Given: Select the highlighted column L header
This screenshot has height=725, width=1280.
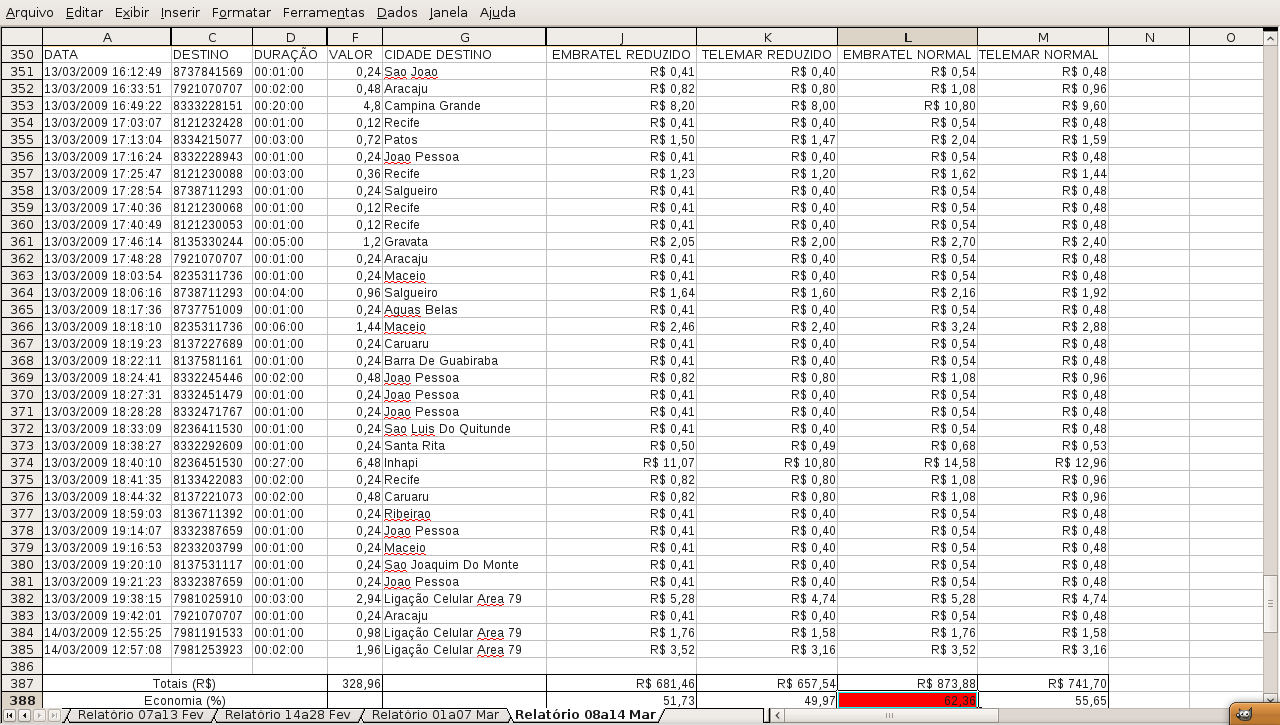Looking at the screenshot, I should [907, 37].
